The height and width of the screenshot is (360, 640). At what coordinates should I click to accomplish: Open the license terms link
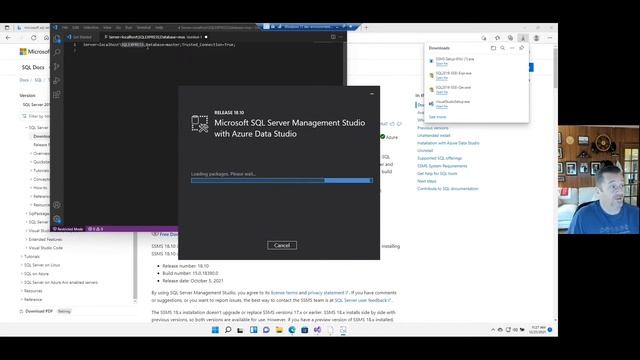(x=284, y=293)
